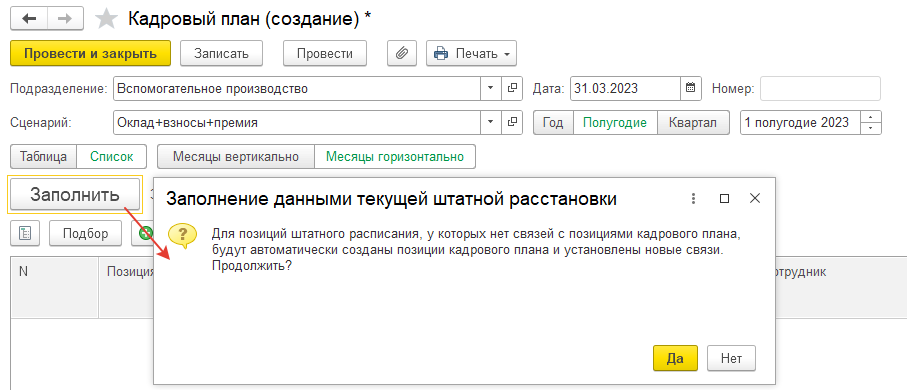Close the Заполнение данными dialog
The image size is (907, 390).
pos(754,198)
